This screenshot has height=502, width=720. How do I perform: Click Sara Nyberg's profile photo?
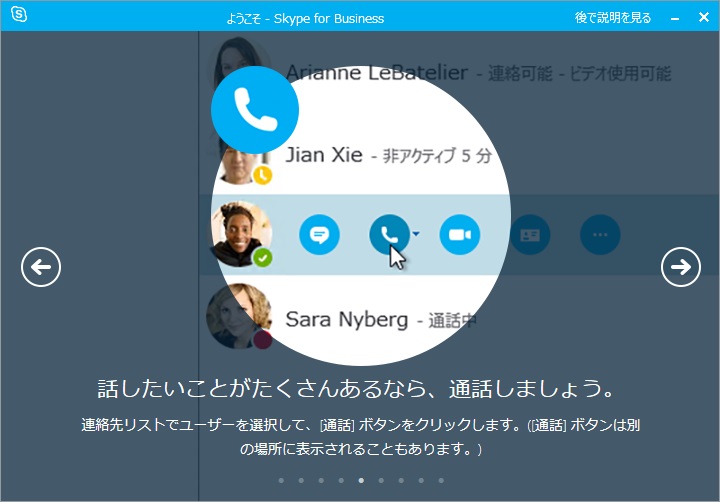[239, 316]
